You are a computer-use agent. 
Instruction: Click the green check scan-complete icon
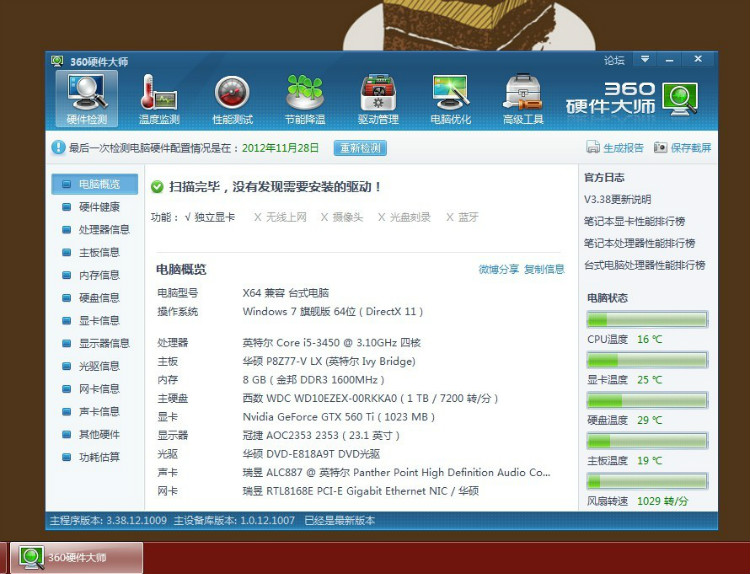[x=157, y=187]
